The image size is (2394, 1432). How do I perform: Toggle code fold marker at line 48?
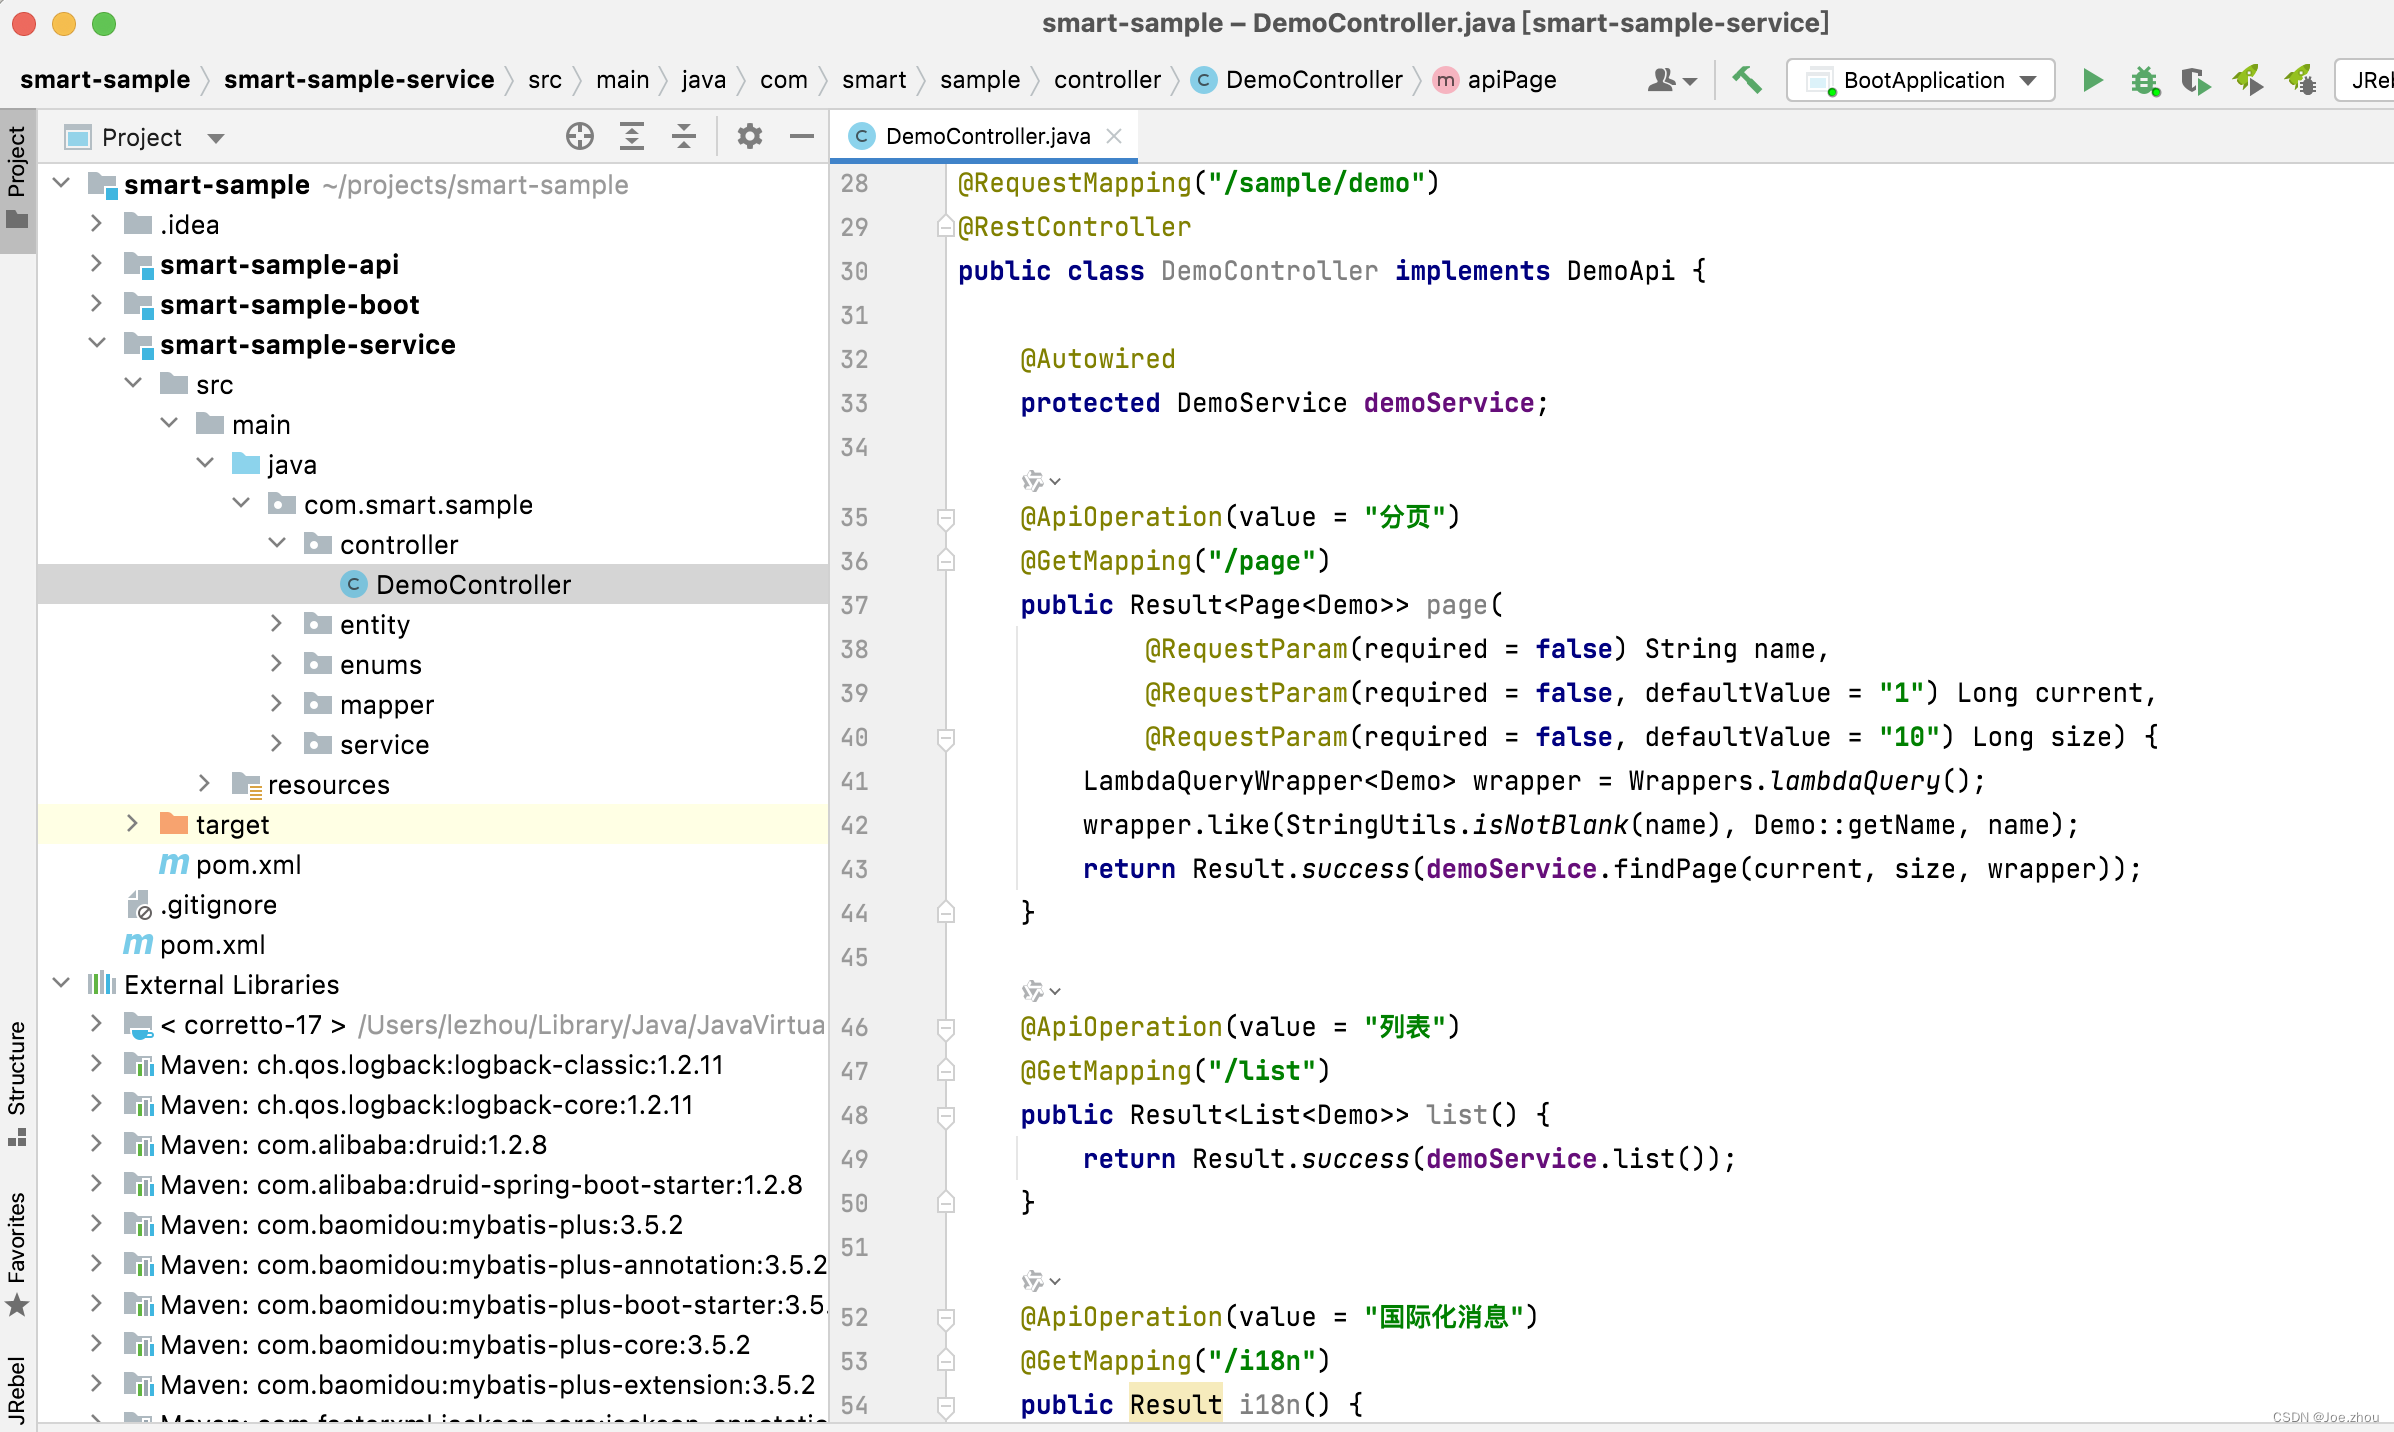(x=946, y=1116)
